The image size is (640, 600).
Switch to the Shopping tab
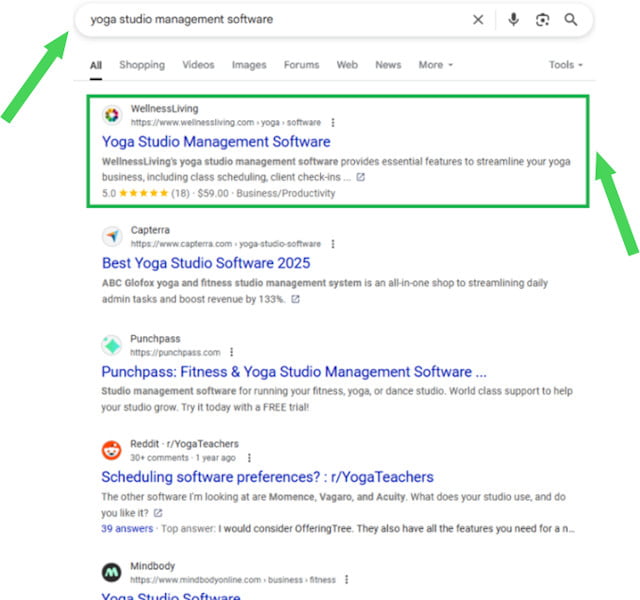click(142, 65)
